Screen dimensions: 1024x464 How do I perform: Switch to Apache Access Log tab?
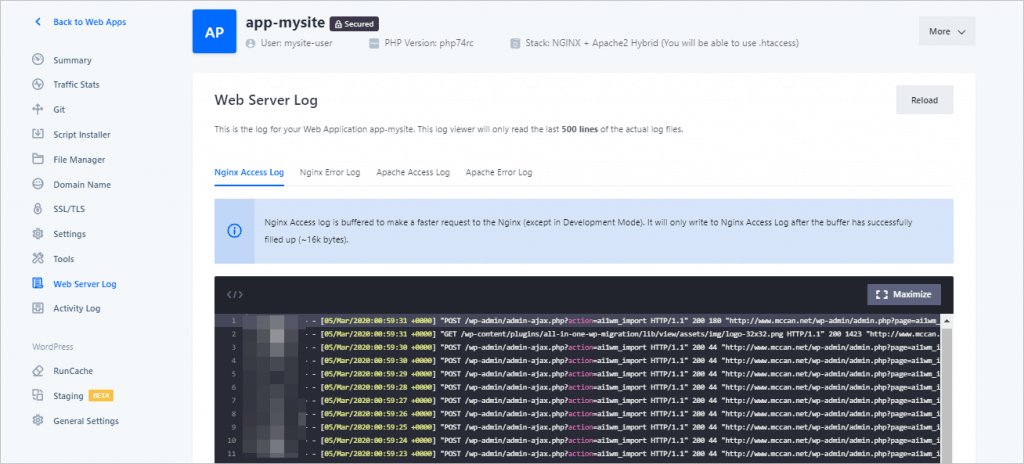coord(413,173)
